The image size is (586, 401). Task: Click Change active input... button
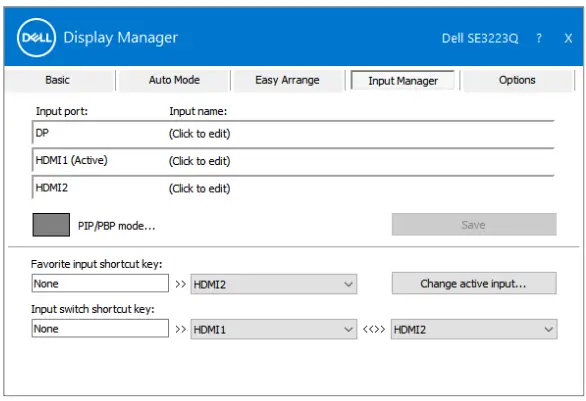pyautogui.click(x=474, y=284)
